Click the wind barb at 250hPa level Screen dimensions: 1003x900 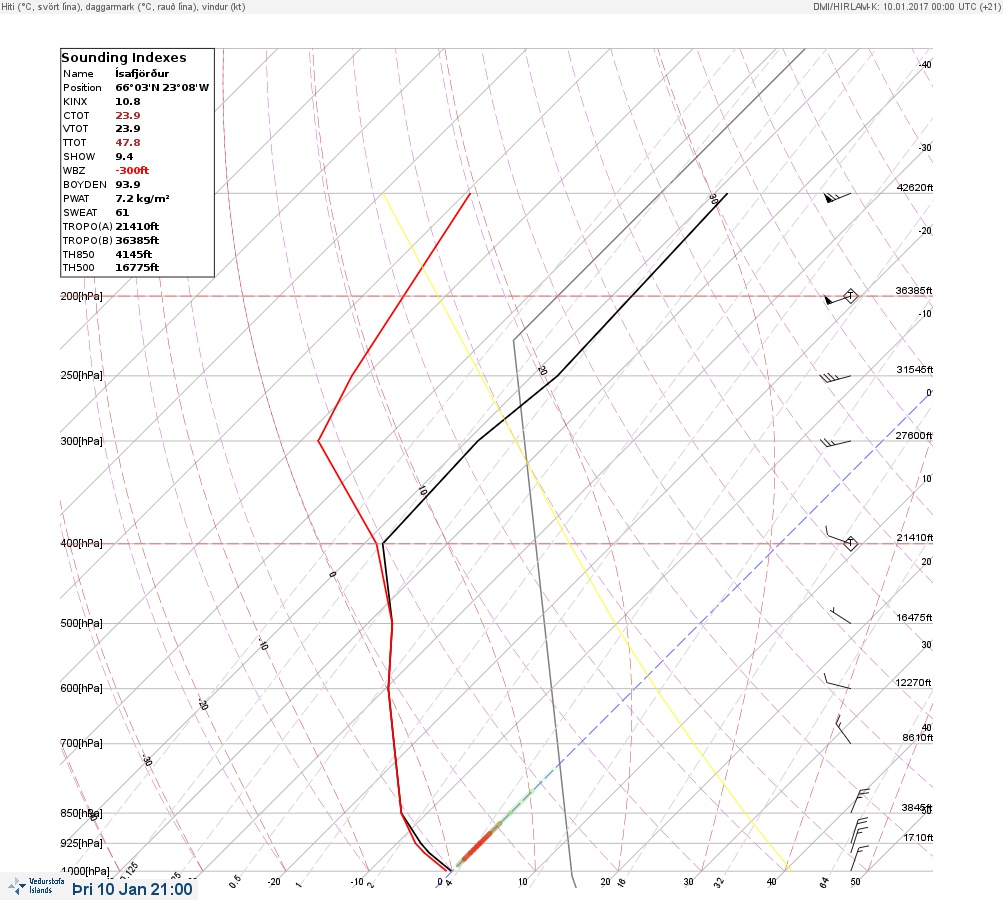pyautogui.click(x=835, y=377)
